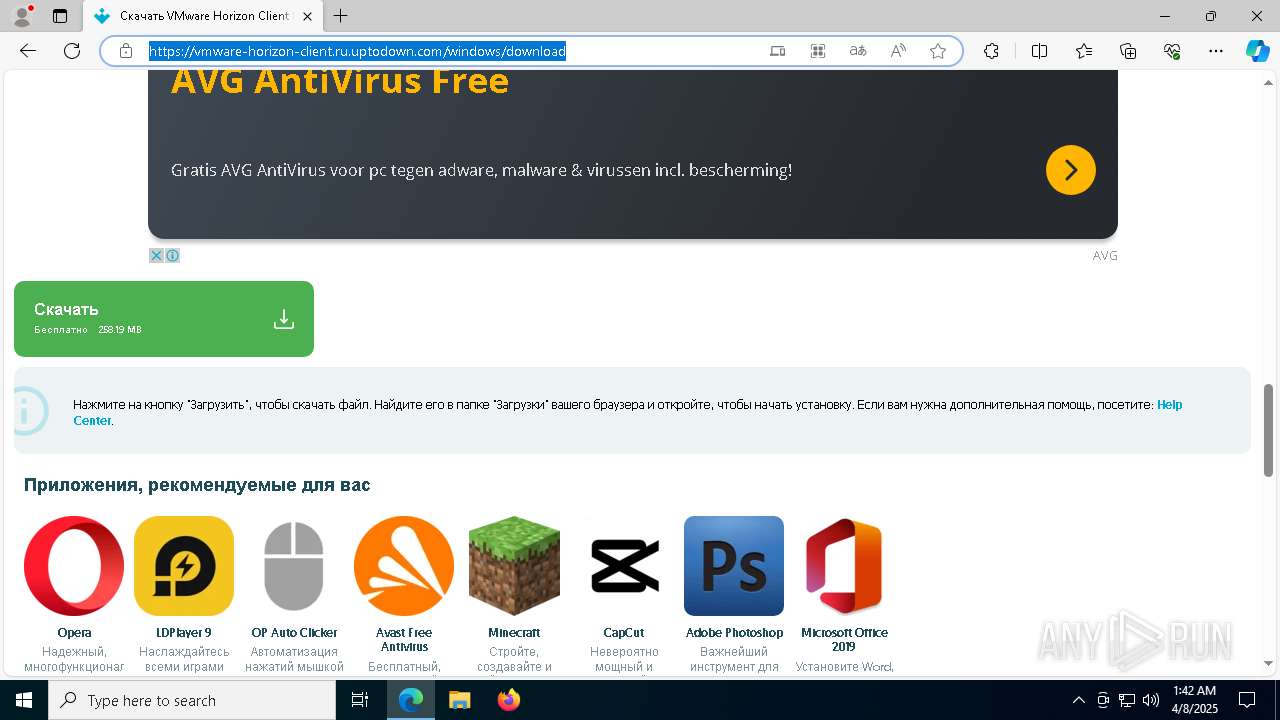1280x720 pixels.
Task: Toggle split screen view
Action: (x=1039, y=51)
